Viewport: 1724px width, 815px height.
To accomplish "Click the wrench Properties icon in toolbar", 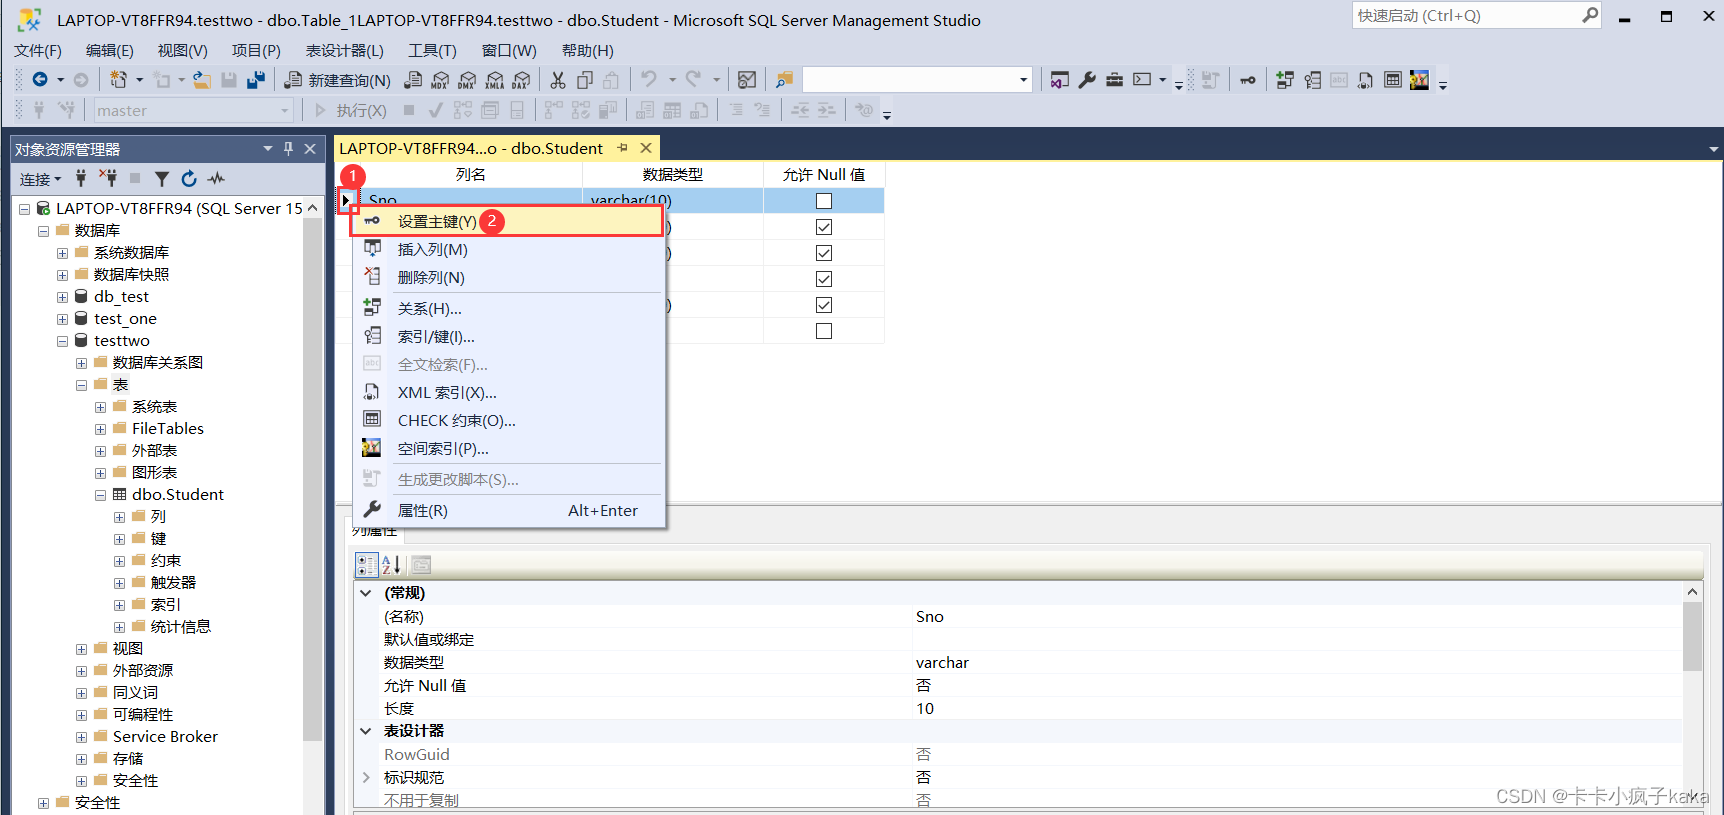I will tap(1087, 80).
